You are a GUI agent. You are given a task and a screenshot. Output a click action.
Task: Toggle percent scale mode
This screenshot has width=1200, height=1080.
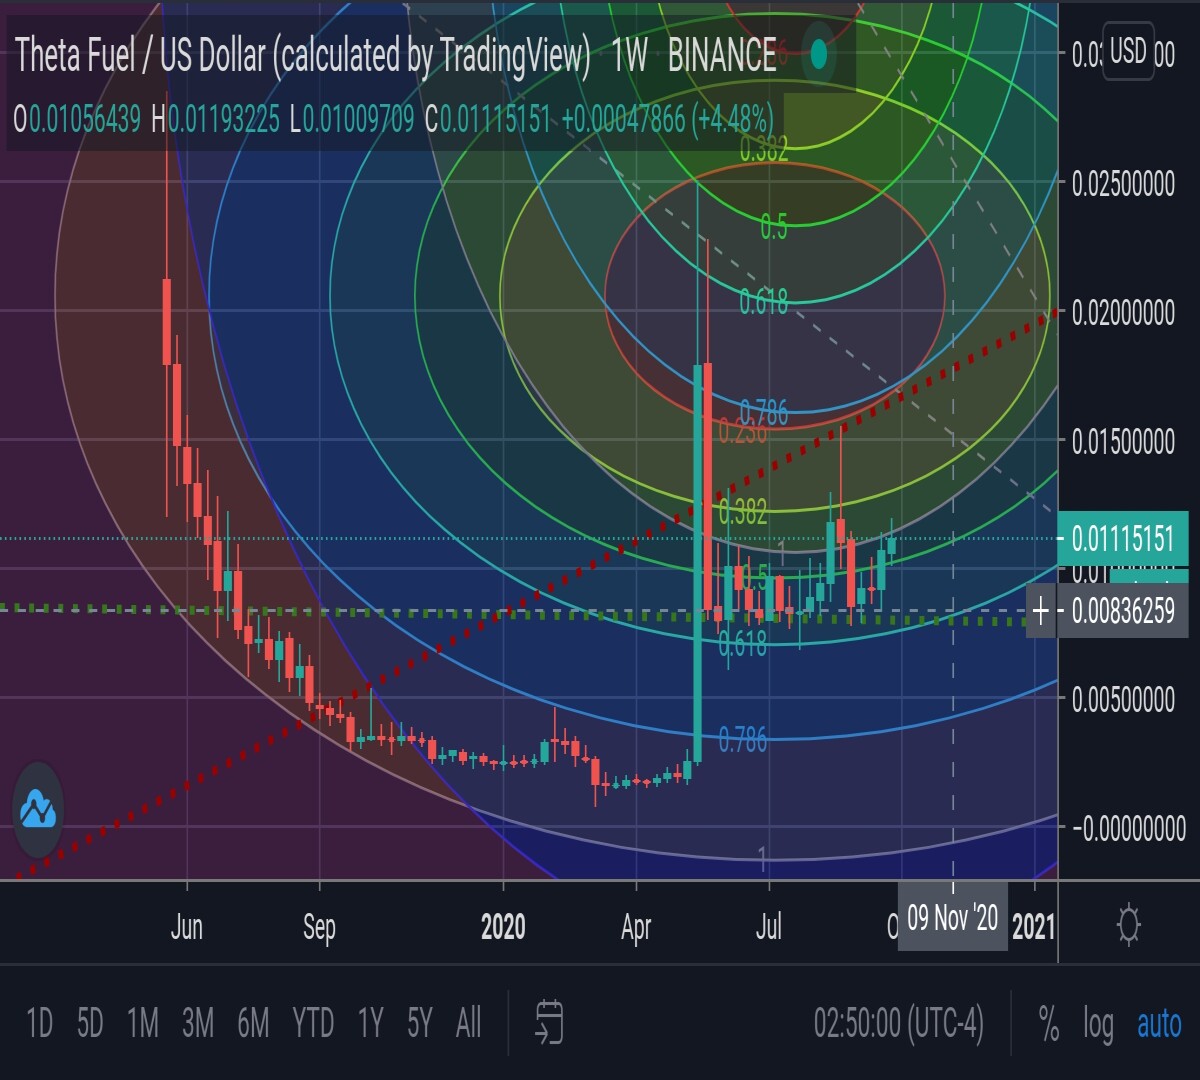[1048, 1023]
